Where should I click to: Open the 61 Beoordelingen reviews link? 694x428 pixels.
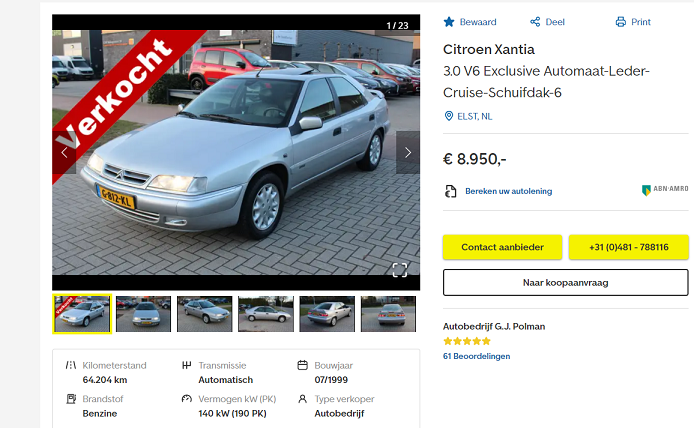(x=476, y=356)
